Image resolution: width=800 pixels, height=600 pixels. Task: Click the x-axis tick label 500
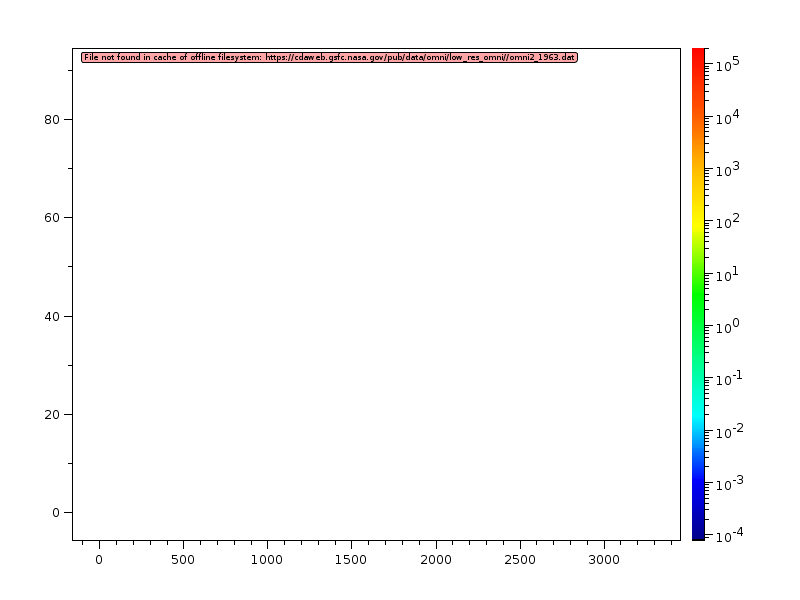tap(182, 560)
